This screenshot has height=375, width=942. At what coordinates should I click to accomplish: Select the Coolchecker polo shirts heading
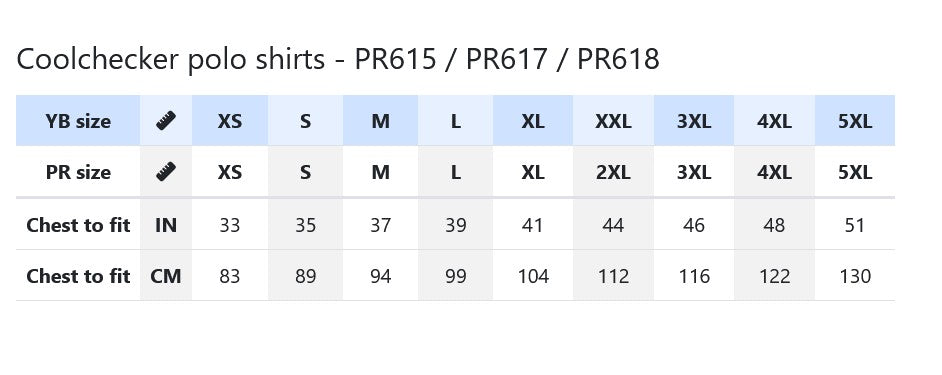[x=338, y=59]
